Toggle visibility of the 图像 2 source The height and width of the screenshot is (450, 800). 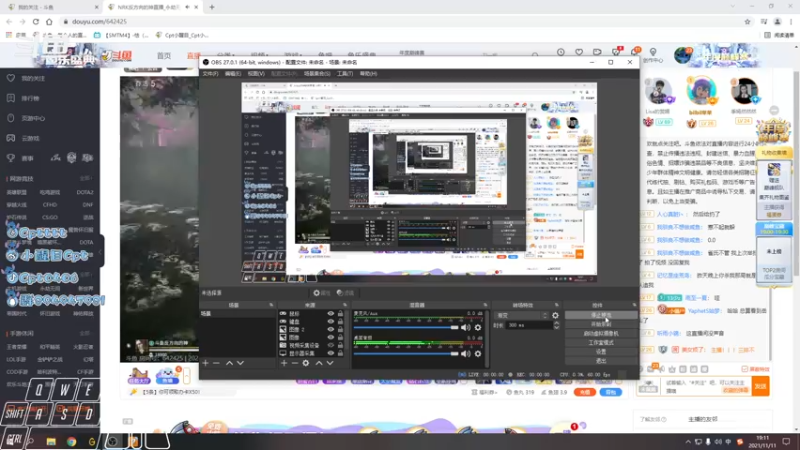(331, 330)
